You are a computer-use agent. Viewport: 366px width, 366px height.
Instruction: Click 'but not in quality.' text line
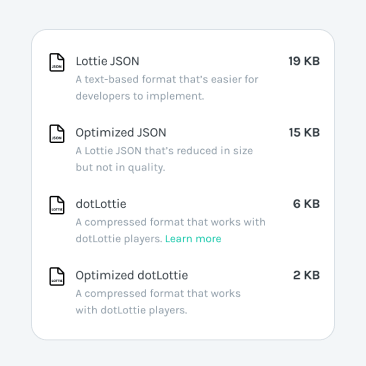click(x=120, y=168)
